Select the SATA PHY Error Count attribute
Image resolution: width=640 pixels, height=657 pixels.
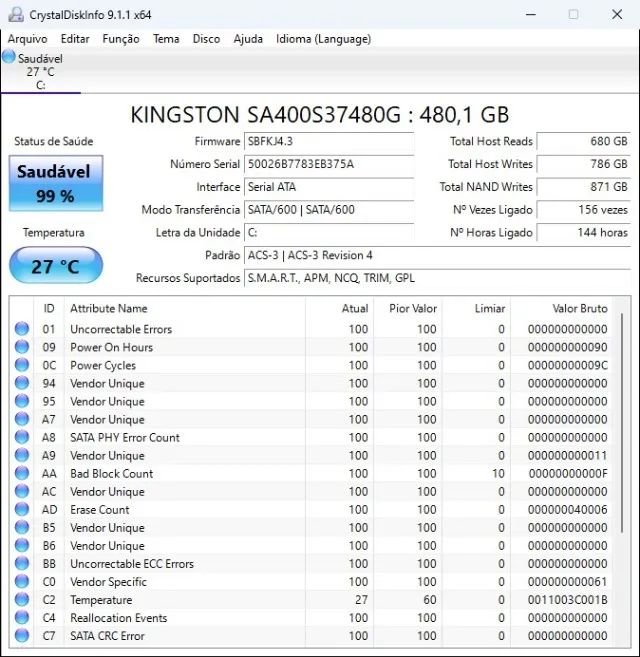(125, 437)
